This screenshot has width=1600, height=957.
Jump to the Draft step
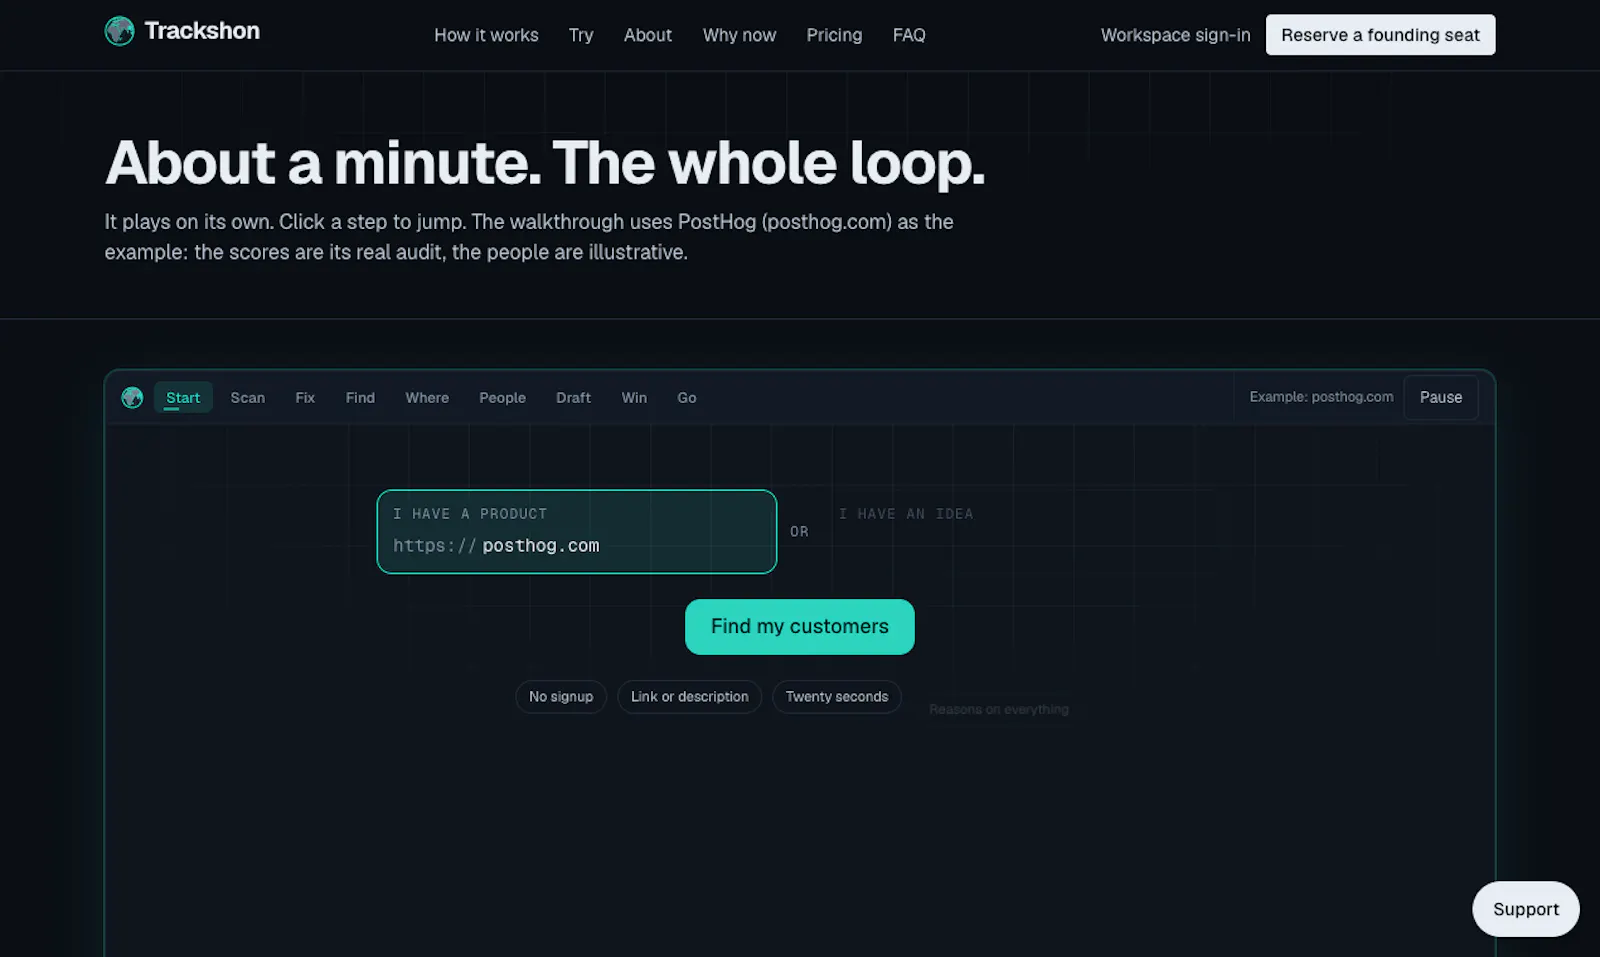pos(573,398)
